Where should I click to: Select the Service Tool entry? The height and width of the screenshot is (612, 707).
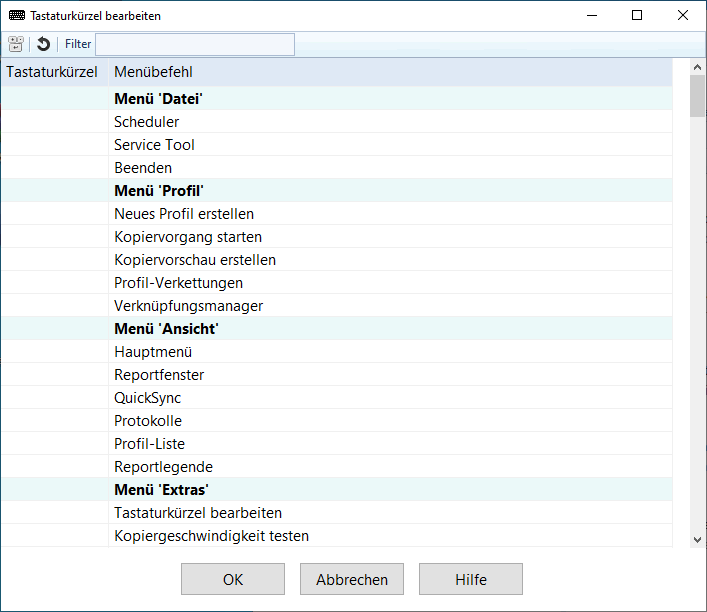click(154, 145)
